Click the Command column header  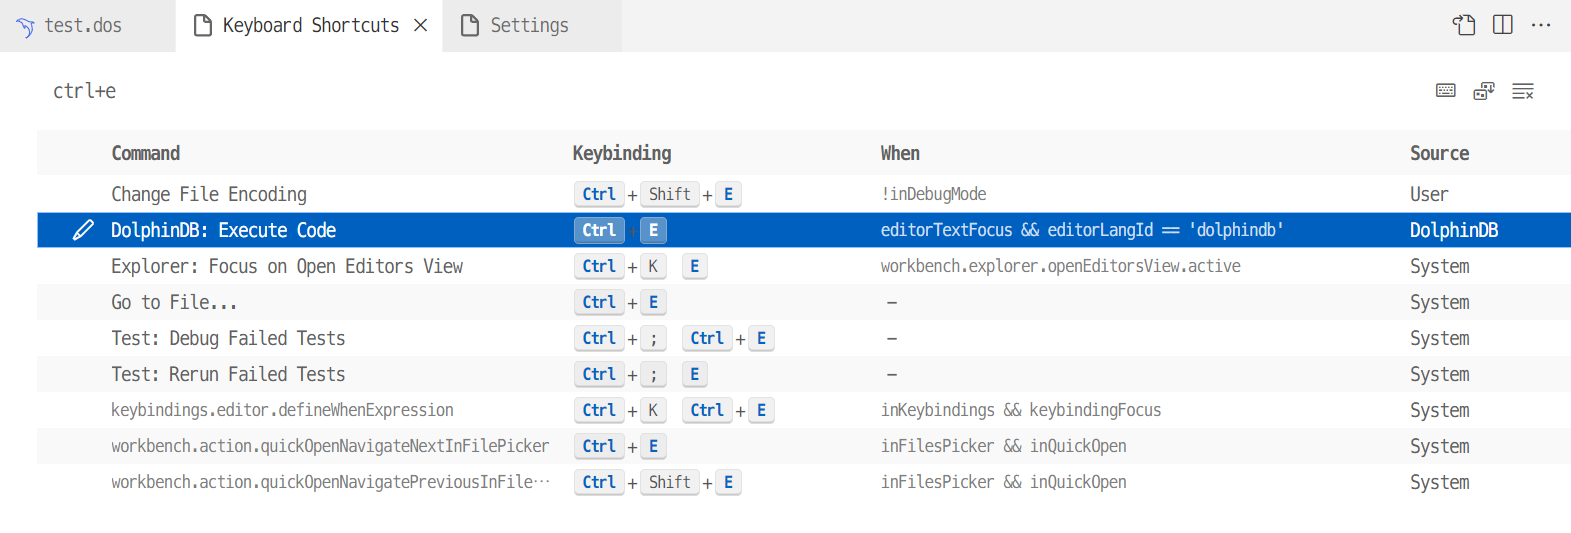point(146,153)
